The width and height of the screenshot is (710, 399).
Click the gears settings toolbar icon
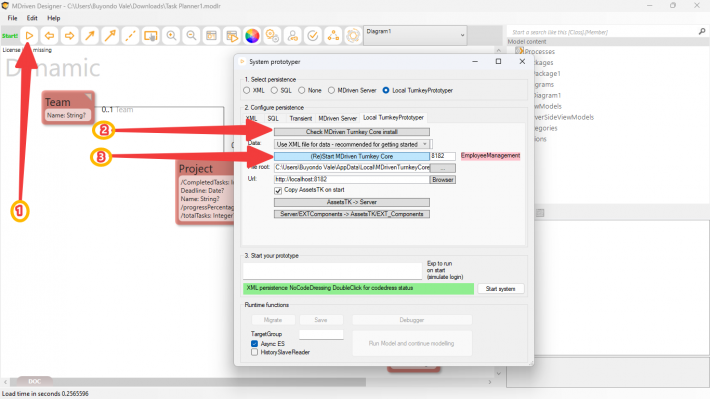coord(272,35)
